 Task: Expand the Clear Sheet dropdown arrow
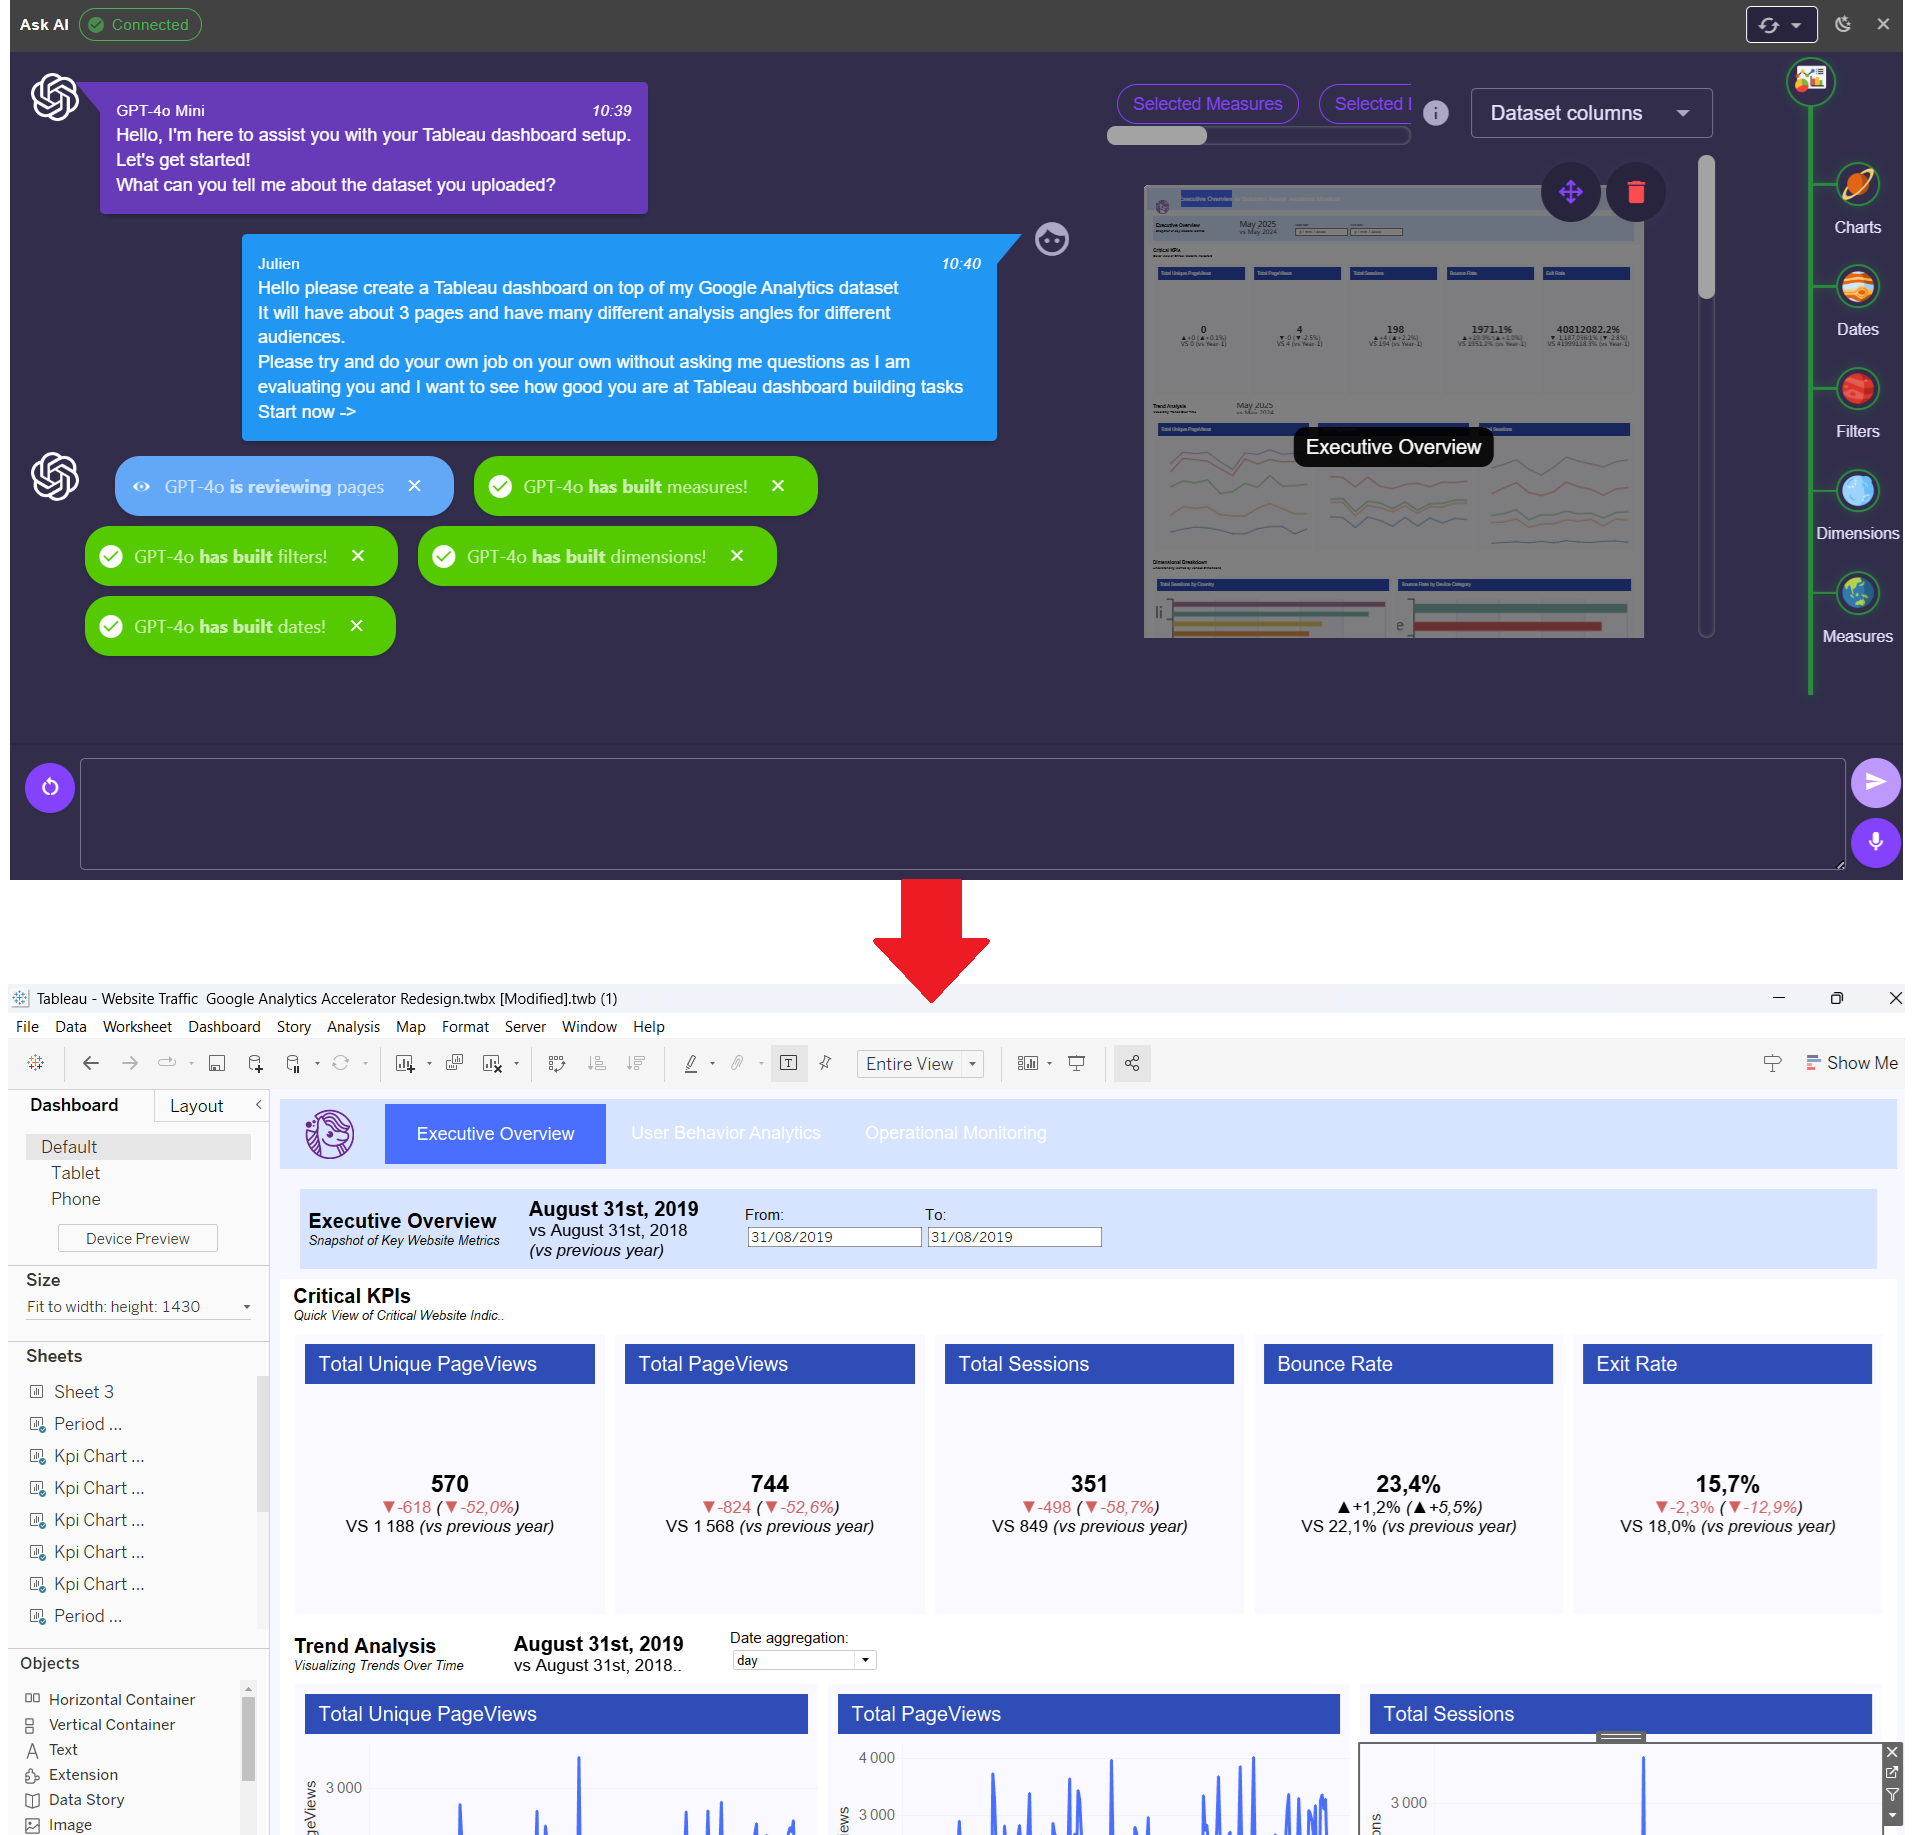click(516, 1064)
